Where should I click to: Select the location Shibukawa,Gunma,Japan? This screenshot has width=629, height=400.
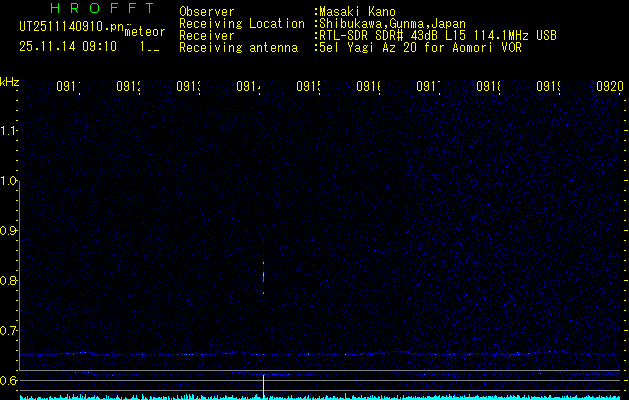coord(390,23)
